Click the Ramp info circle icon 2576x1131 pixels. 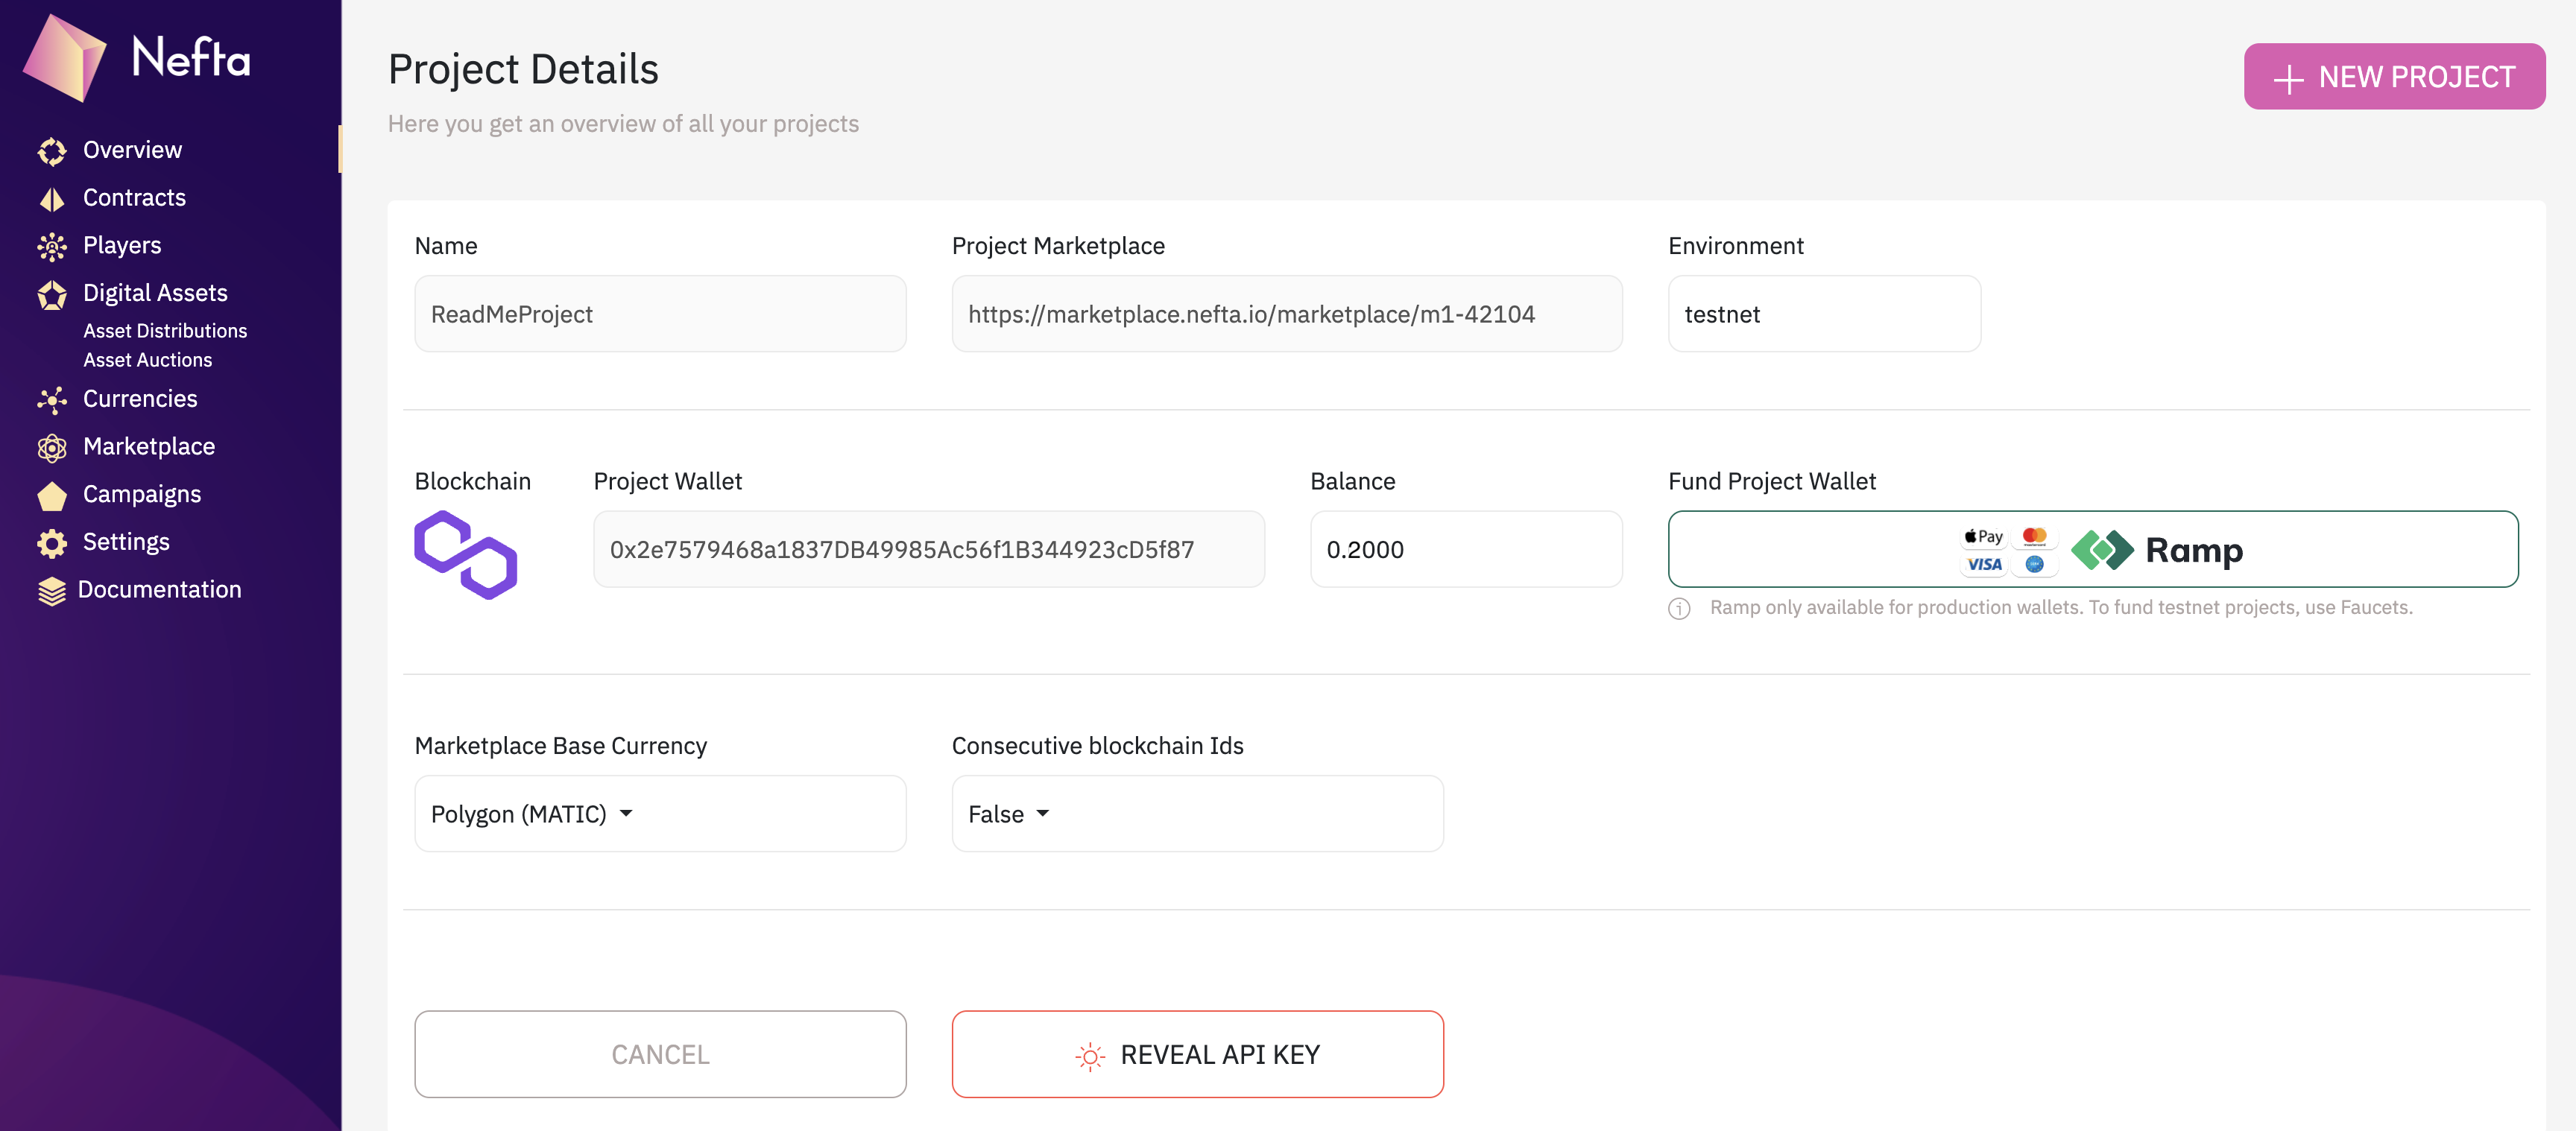[1679, 608]
